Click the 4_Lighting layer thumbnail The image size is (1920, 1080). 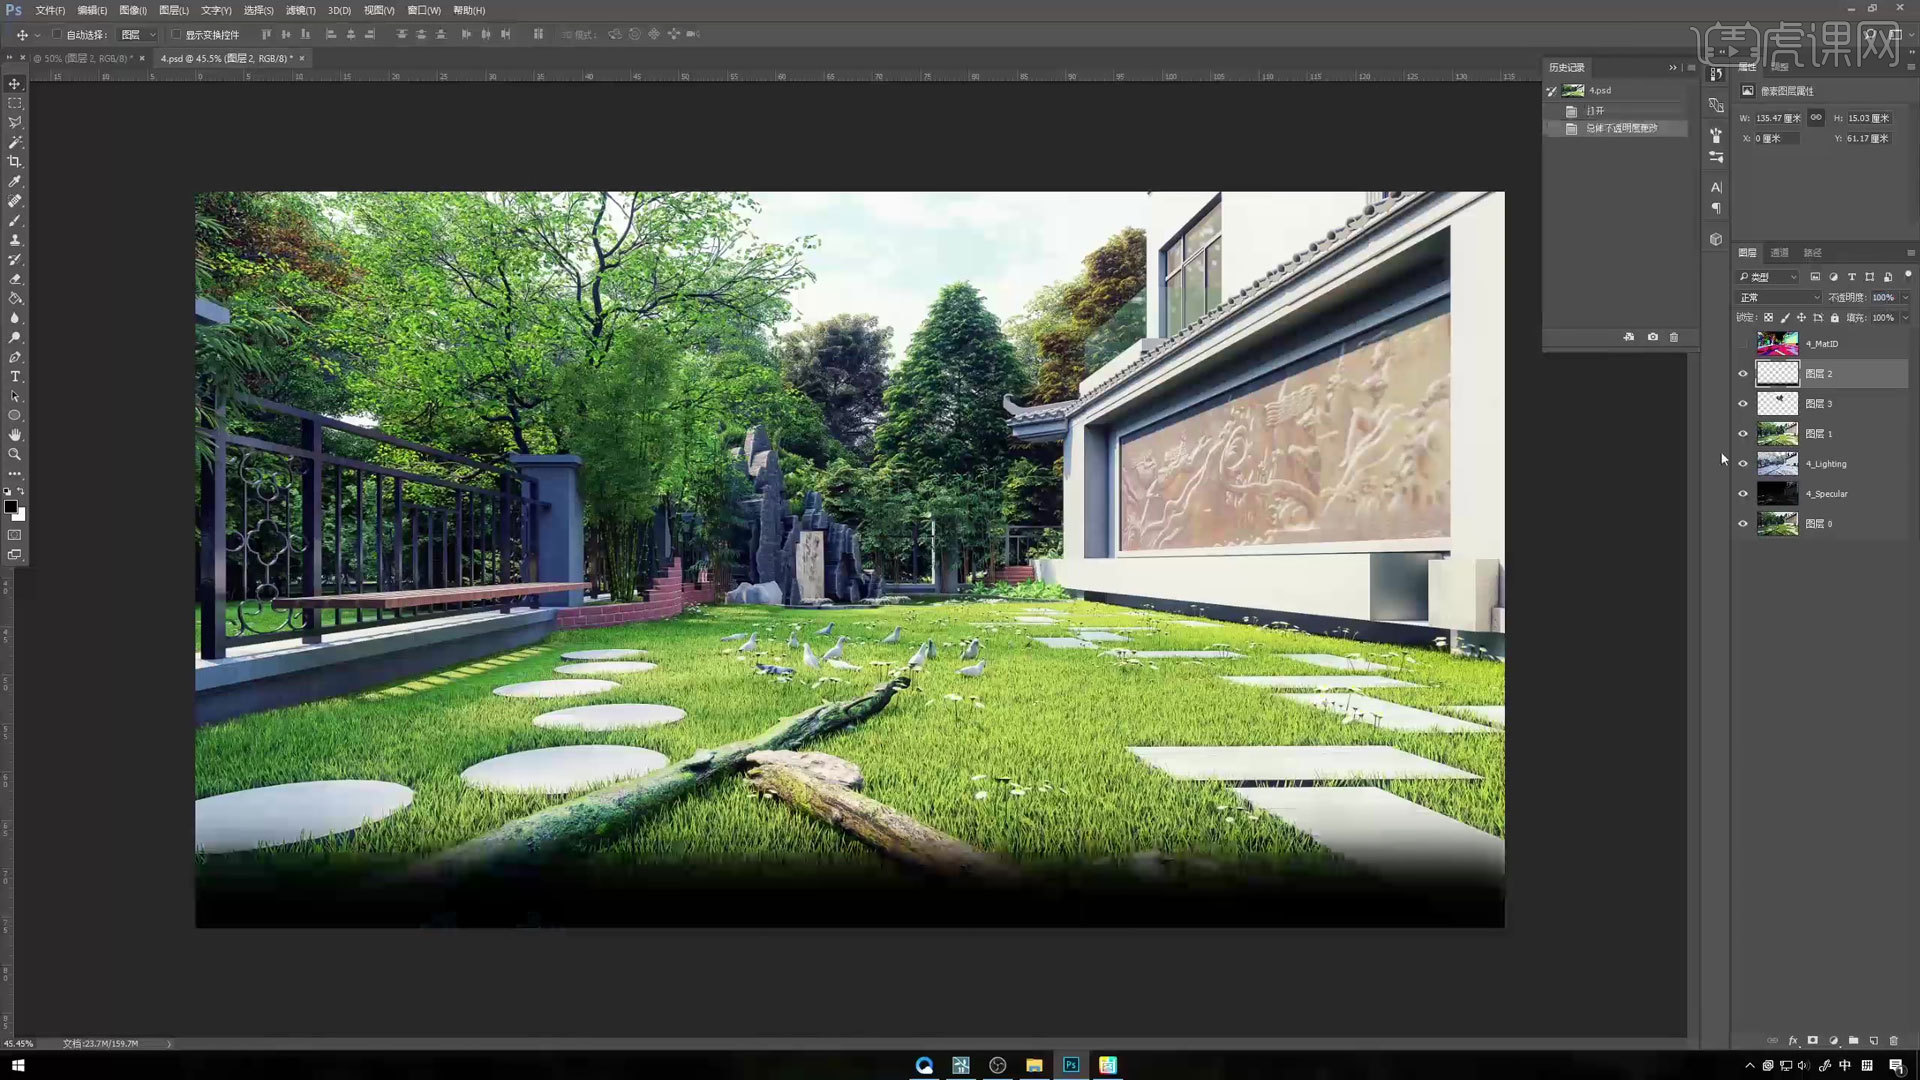pyautogui.click(x=1777, y=464)
